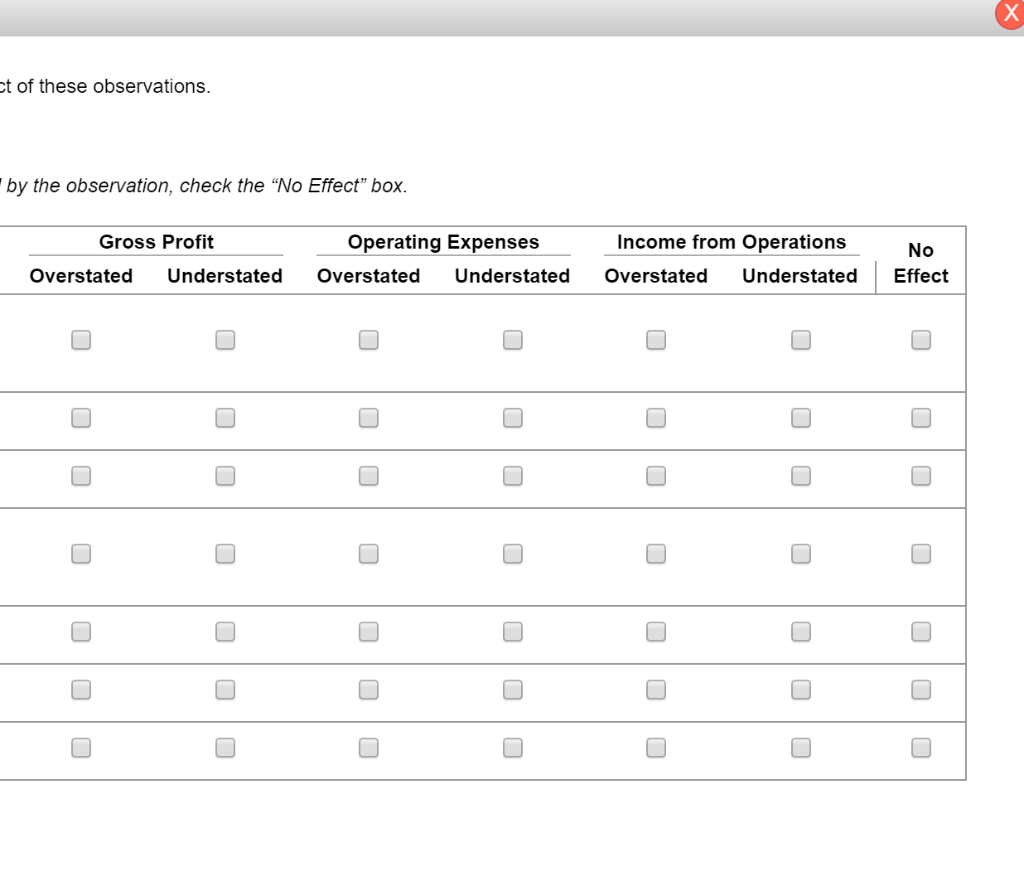The height and width of the screenshot is (891, 1024).
Task: Enable Income from Operations Overstated in last row
Action: click(656, 747)
